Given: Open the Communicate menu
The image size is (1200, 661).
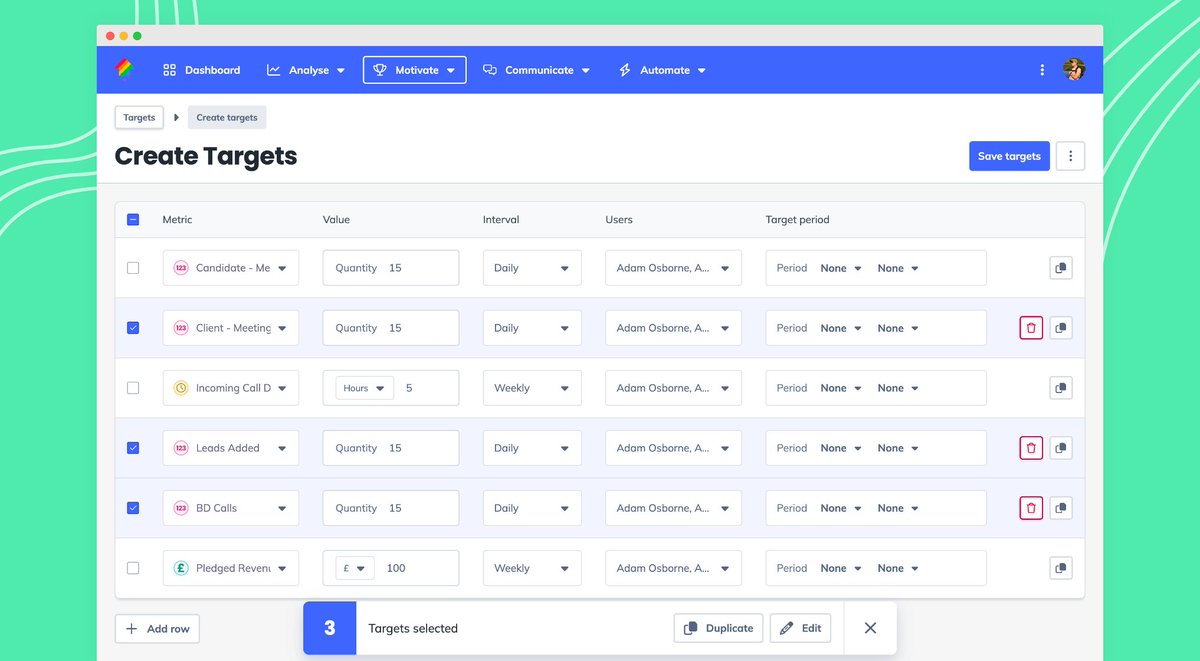Looking at the screenshot, I should click(x=536, y=70).
